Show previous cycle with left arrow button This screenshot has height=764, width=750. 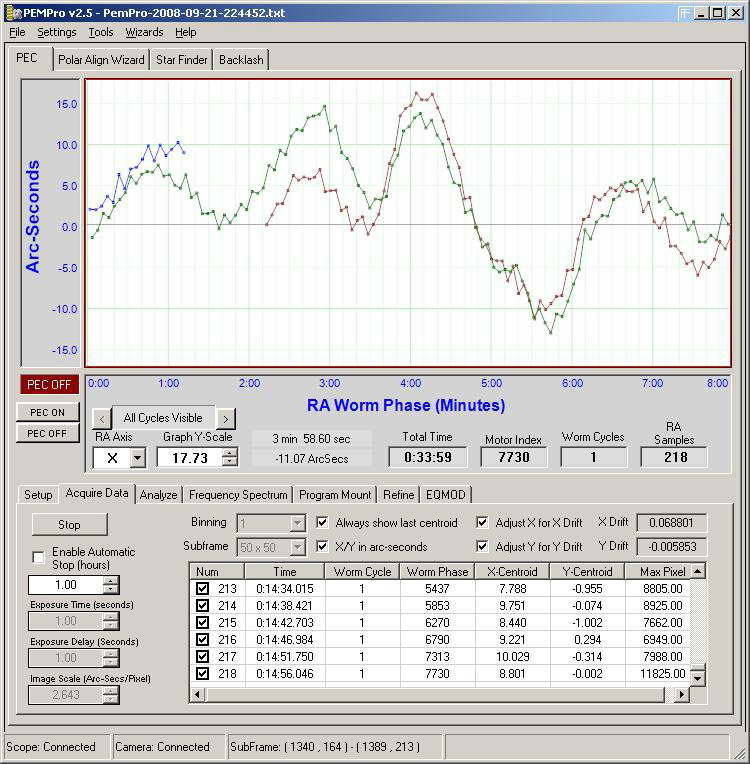[x=101, y=419]
